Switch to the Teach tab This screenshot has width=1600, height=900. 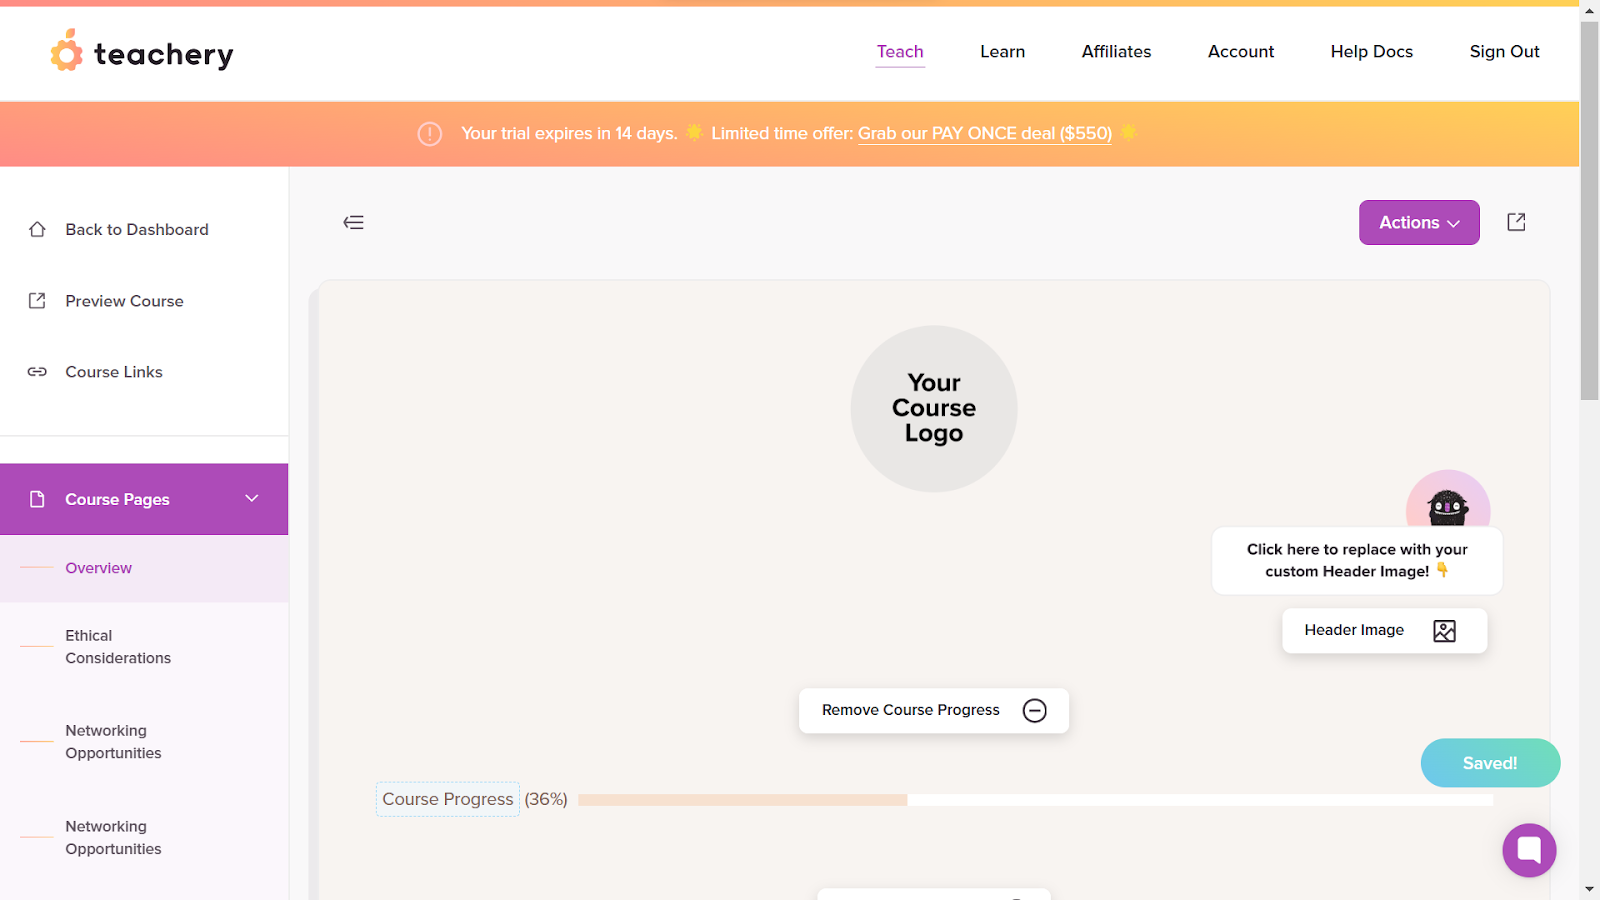point(899,51)
